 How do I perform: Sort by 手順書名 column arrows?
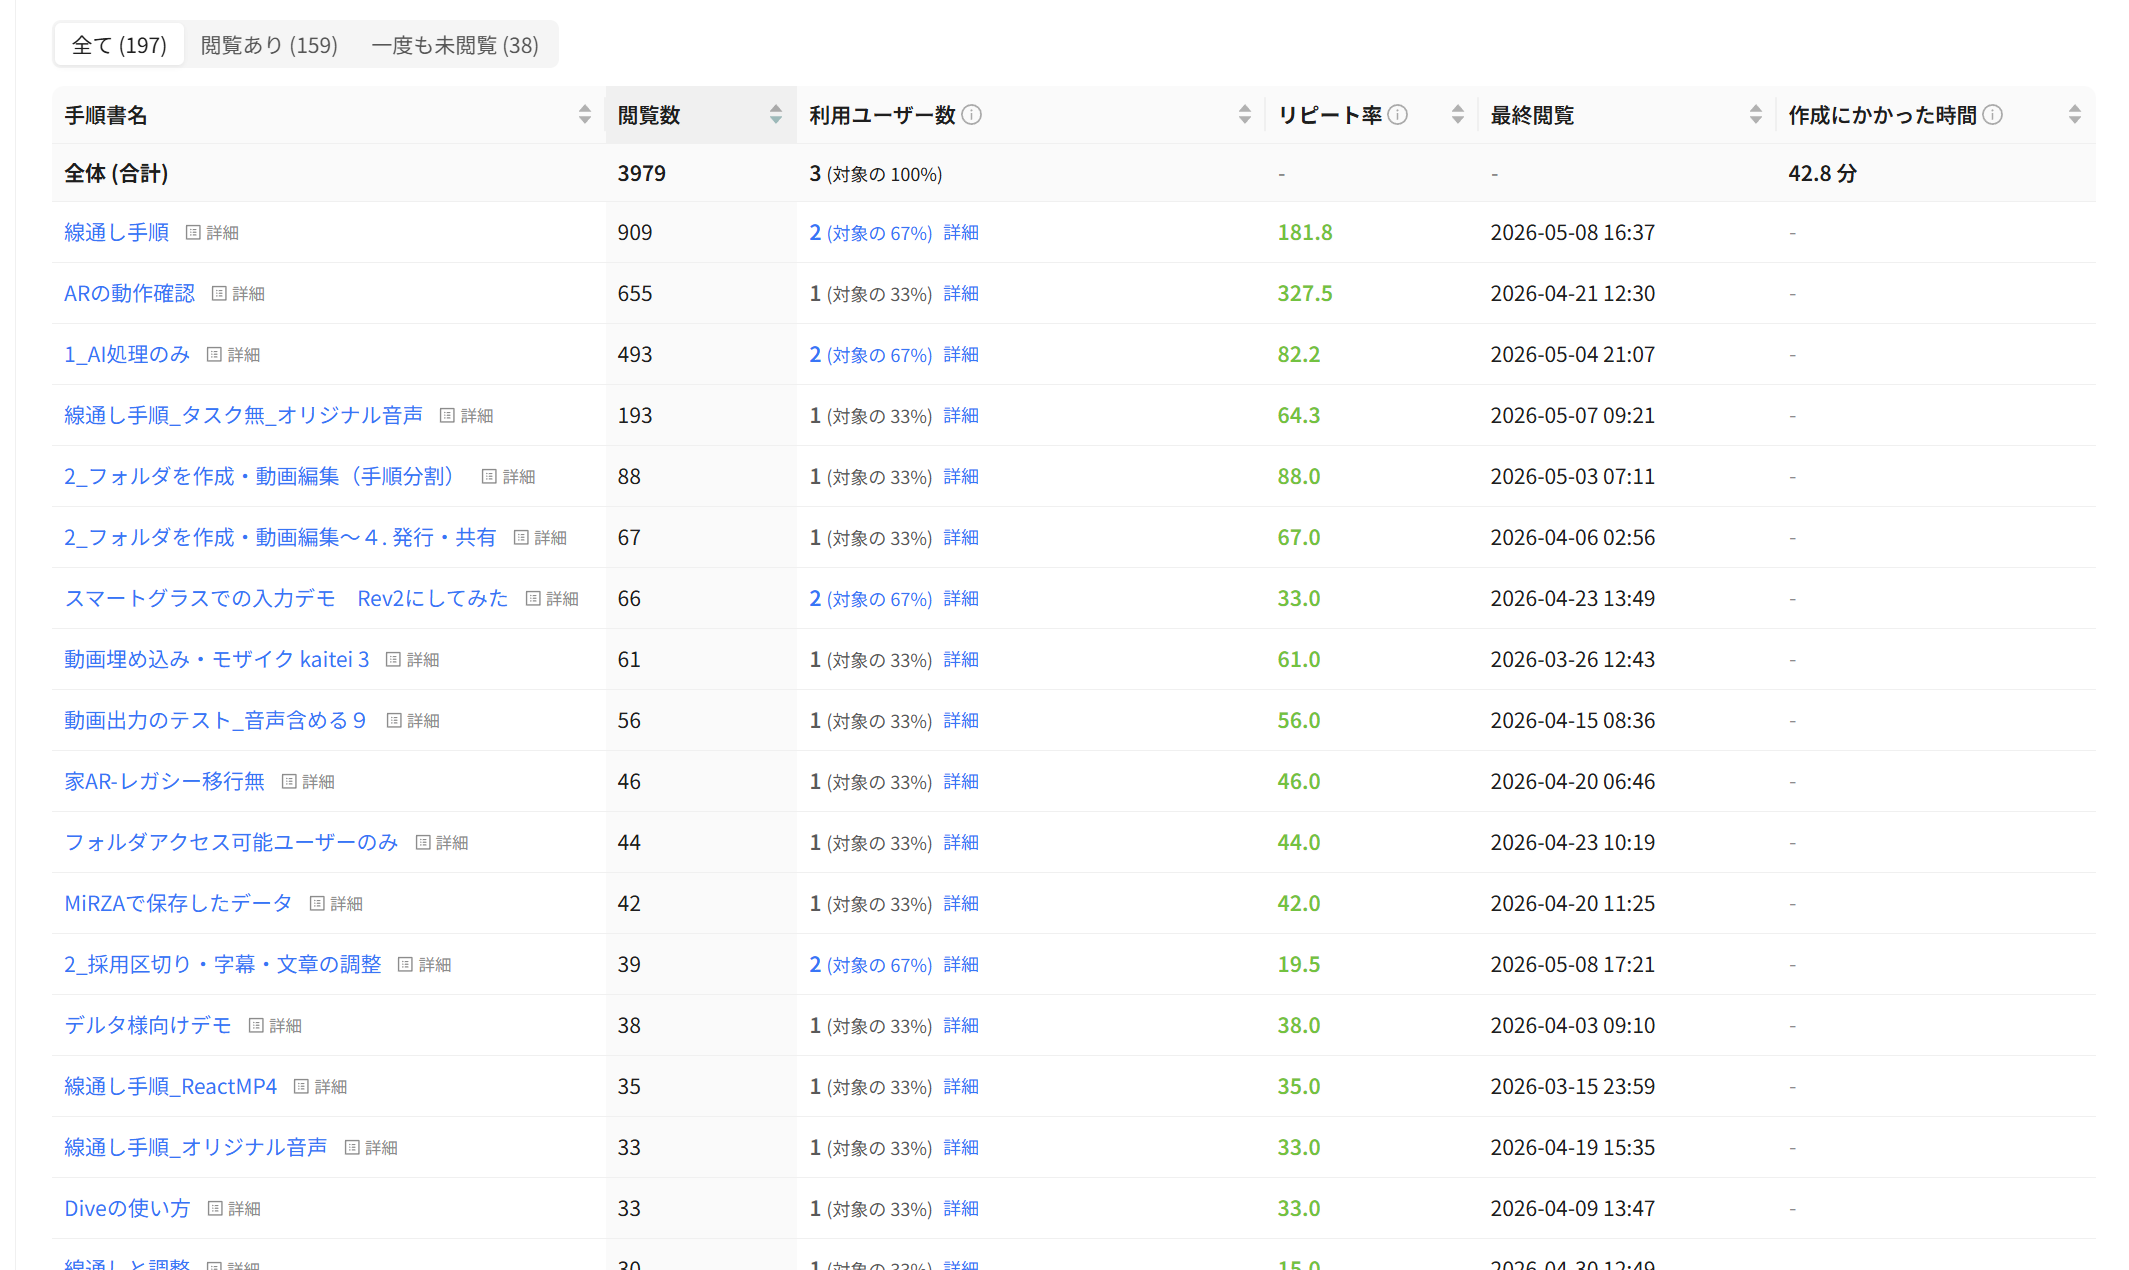(x=585, y=115)
